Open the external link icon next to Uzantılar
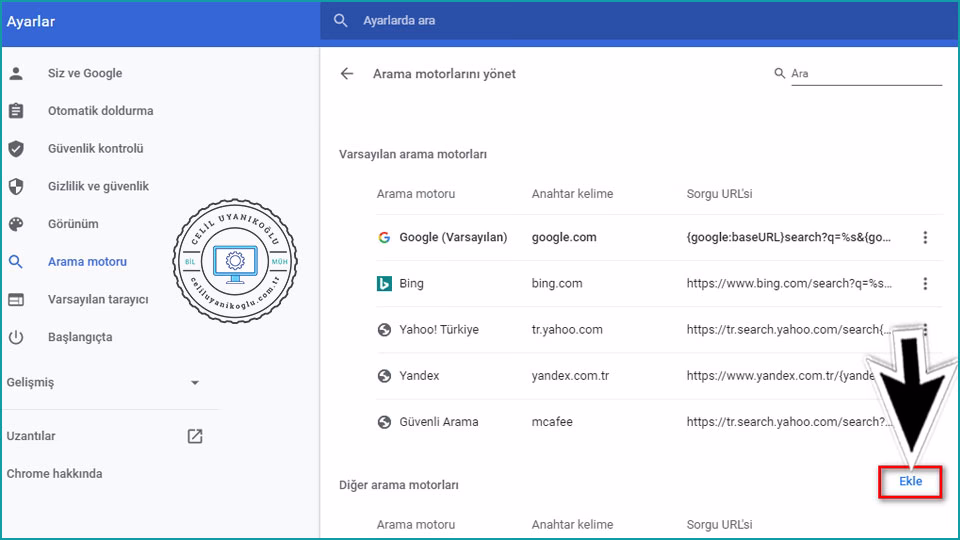This screenshot has width=960, height=540. coord(195,436)
